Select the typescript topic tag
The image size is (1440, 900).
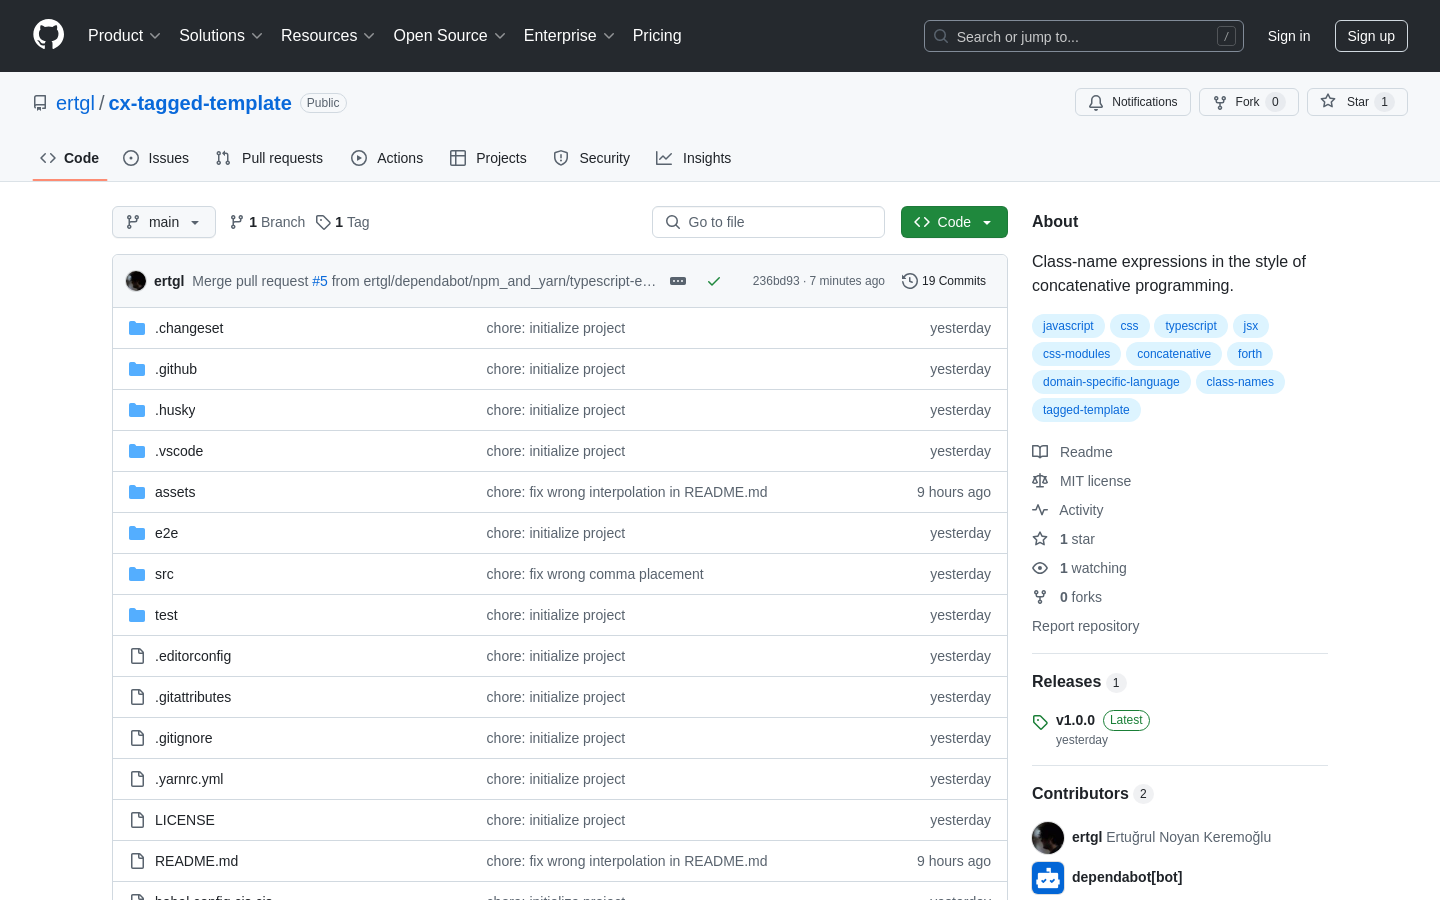pos(1191,326)
